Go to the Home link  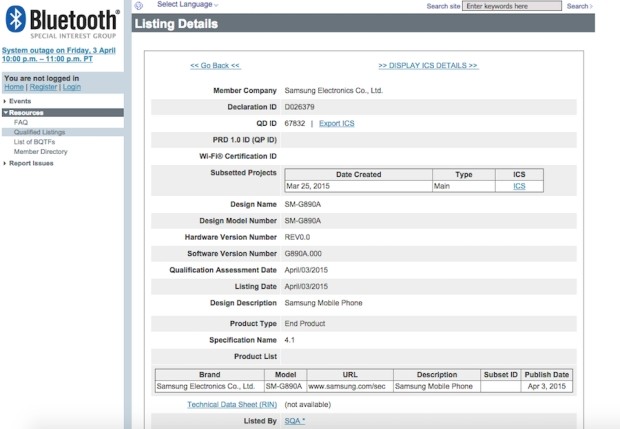tap(13, 87)
